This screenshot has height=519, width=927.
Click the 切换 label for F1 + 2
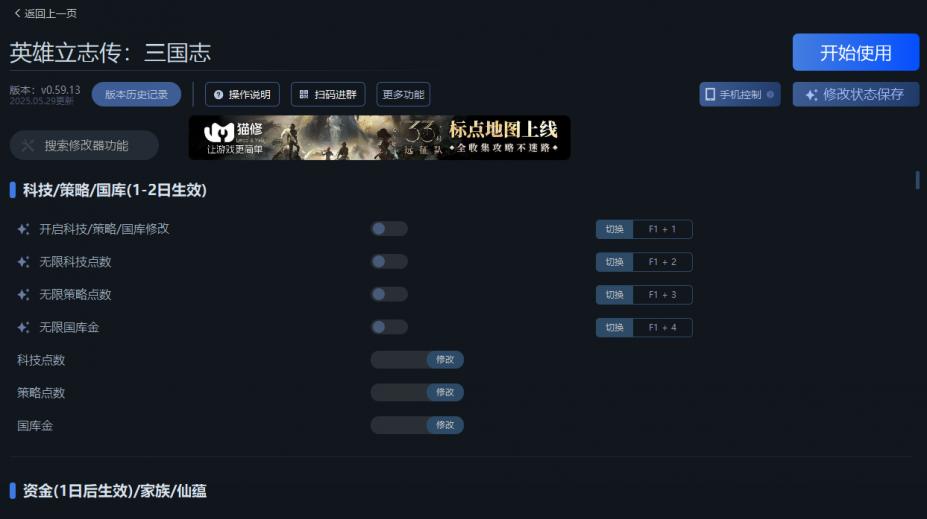[614, 262]
